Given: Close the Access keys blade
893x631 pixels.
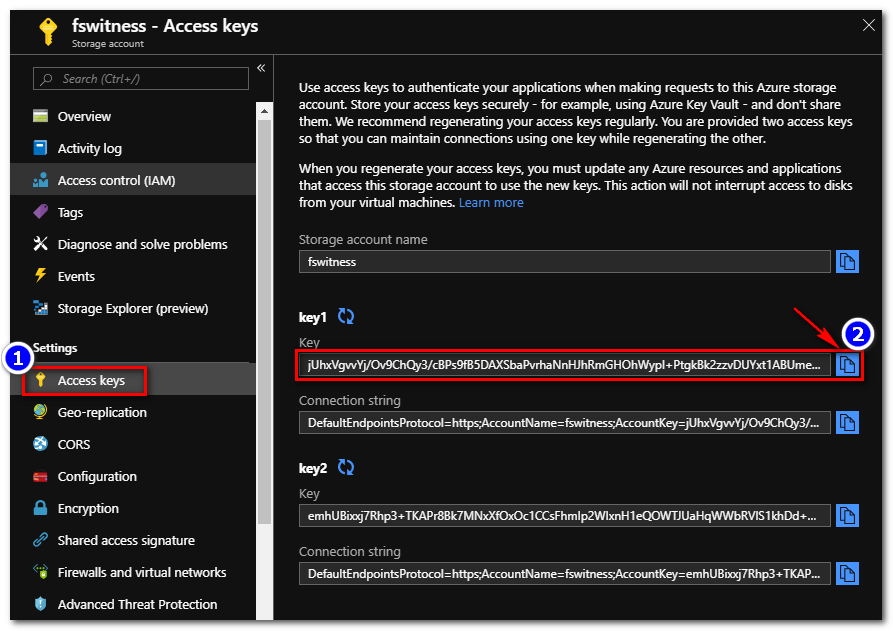Looking at the screenshot, I should click(869, 25).
